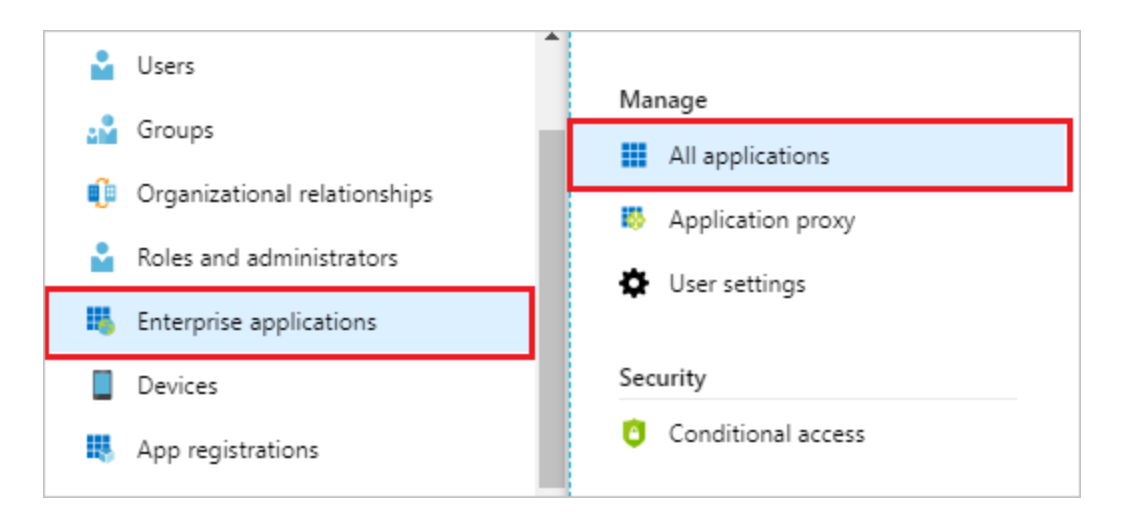This screenshot has width=1134, height=520.
Task: Open Conditional access text link
Action: pyautogui.click(x=767, y=434)
